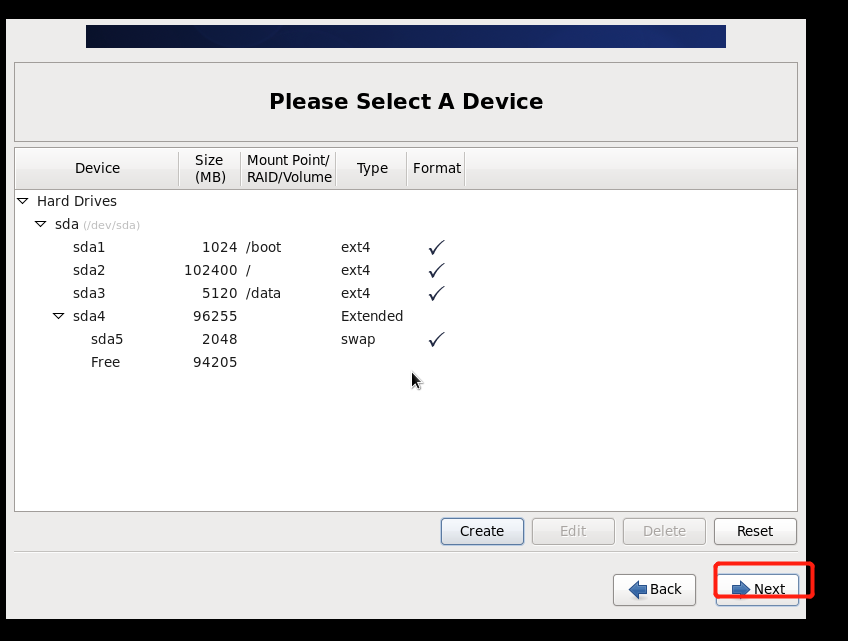Collapse the Hard Drives tree node
Image resolution: width=848 pixels, height=641 pixels.
pyautogui.click(x=23, y=201)
